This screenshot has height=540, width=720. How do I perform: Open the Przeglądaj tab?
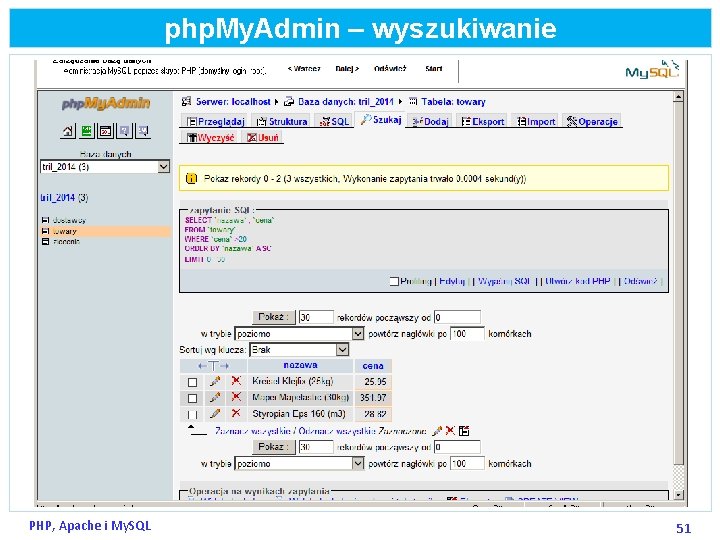pyautogui.click(x=215, y=122)
